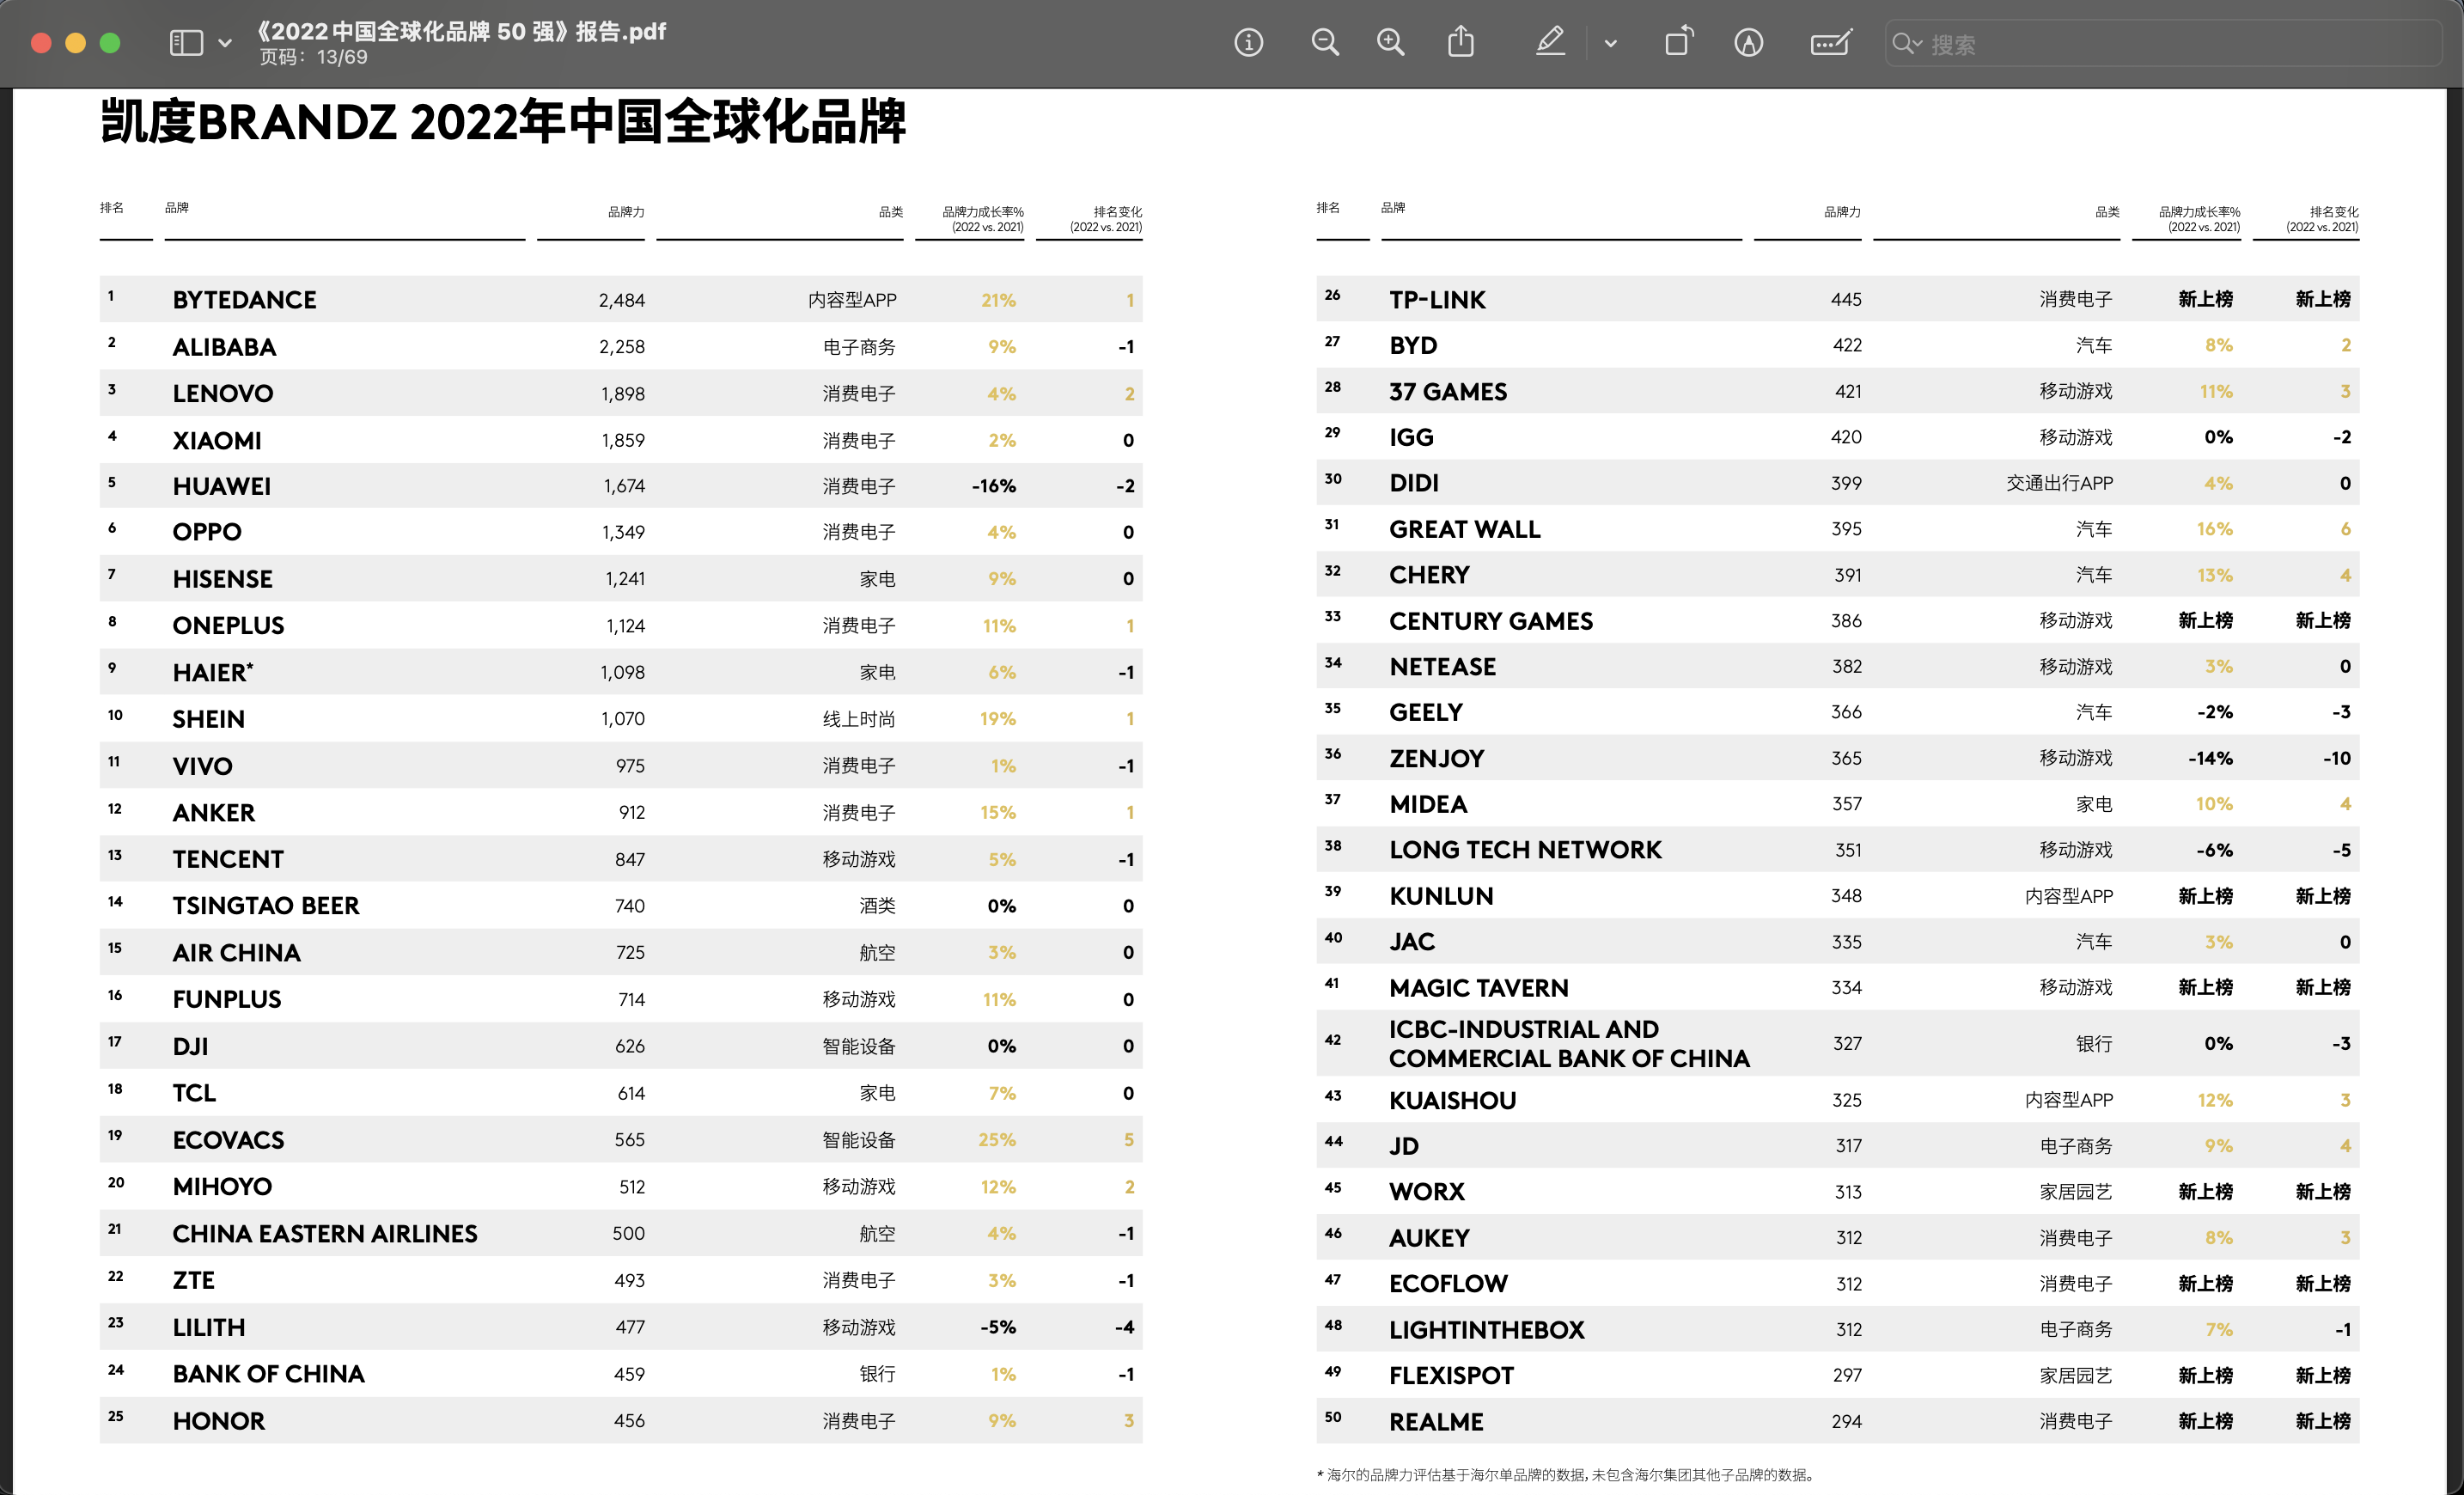Zoom out of the PDF page
Viewport: 2464px width, 1495px height.
(x=1325, y=43)
